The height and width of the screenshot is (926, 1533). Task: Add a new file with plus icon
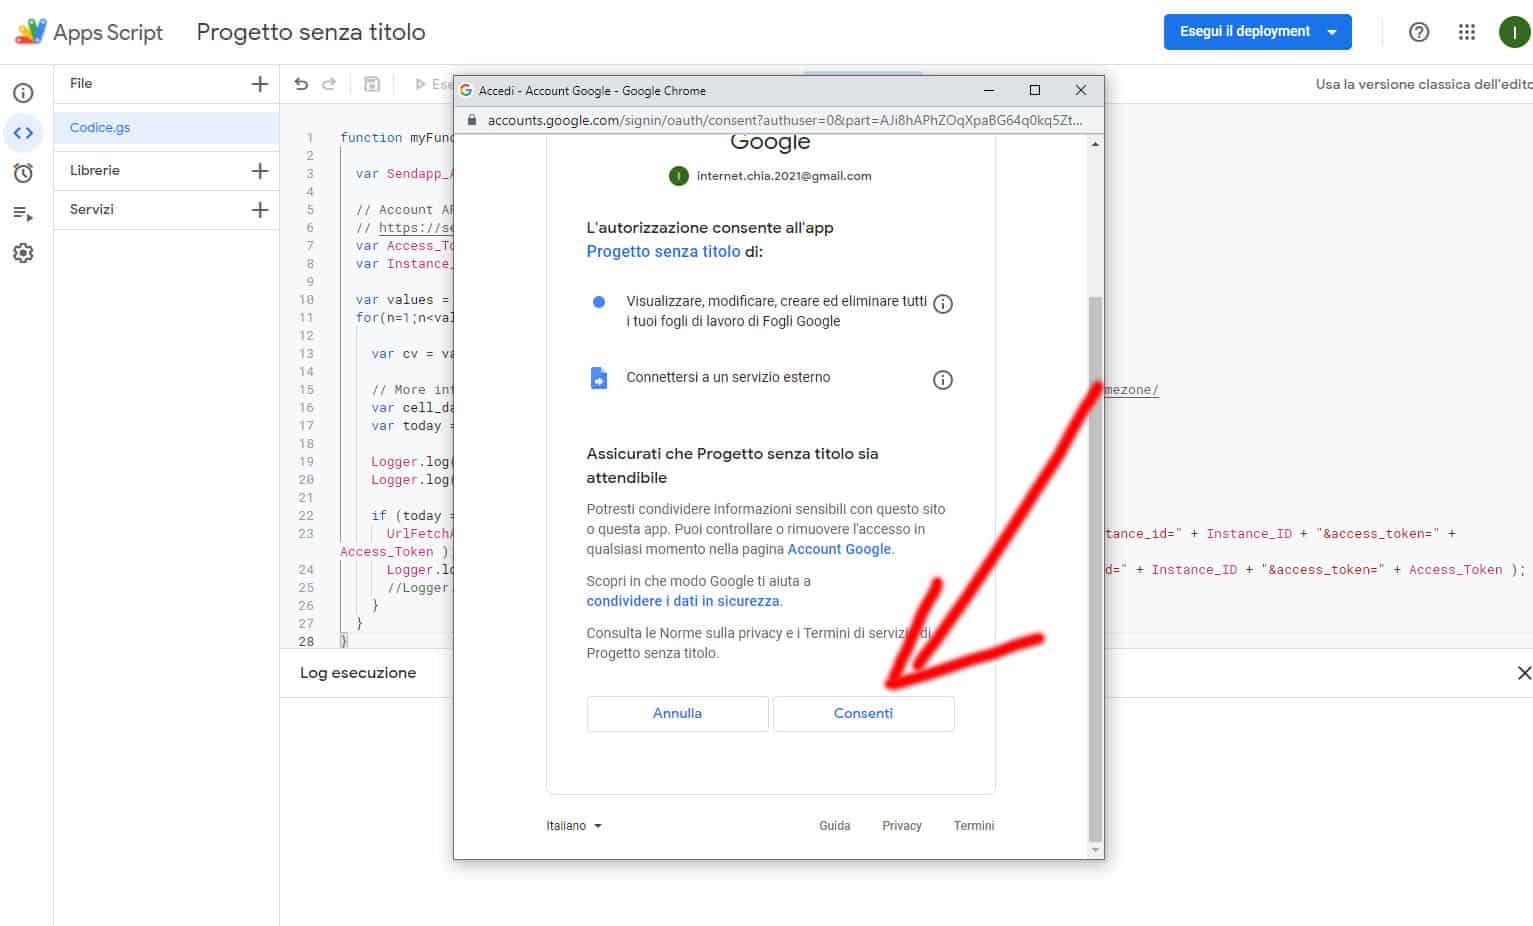[x=260, y=84]
